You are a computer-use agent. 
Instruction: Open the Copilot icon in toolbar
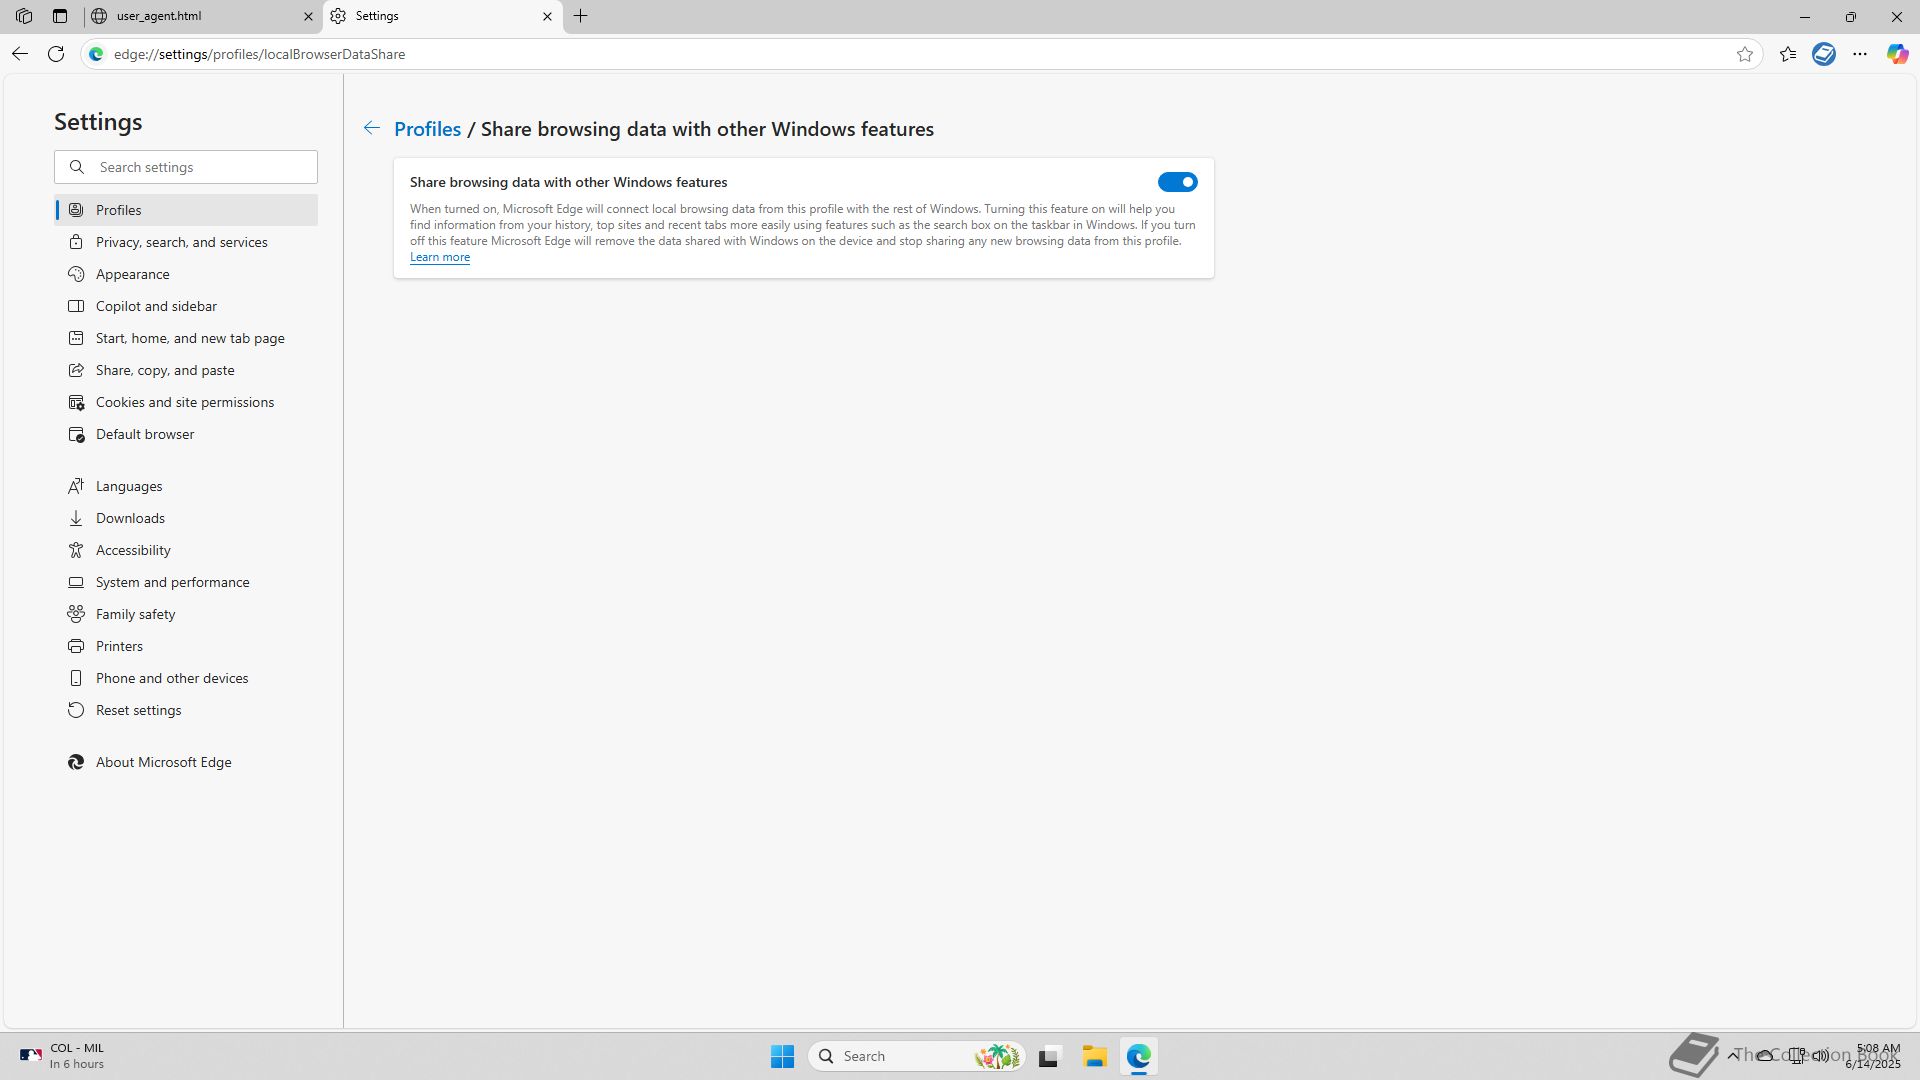[x=1897, y=54]
